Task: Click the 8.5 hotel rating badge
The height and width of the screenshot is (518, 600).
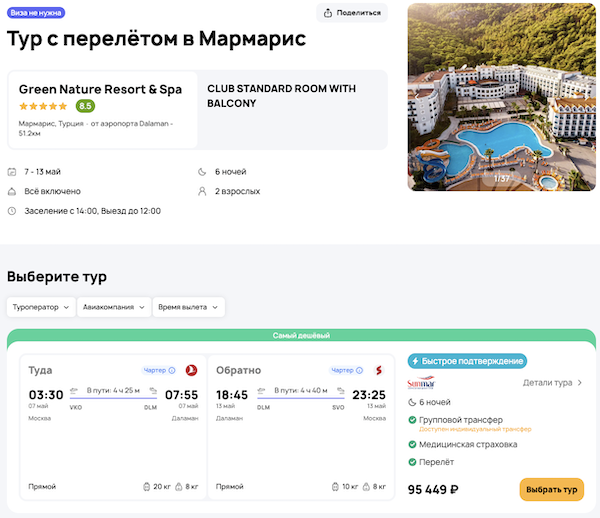Action: click(x=85, y=106)
